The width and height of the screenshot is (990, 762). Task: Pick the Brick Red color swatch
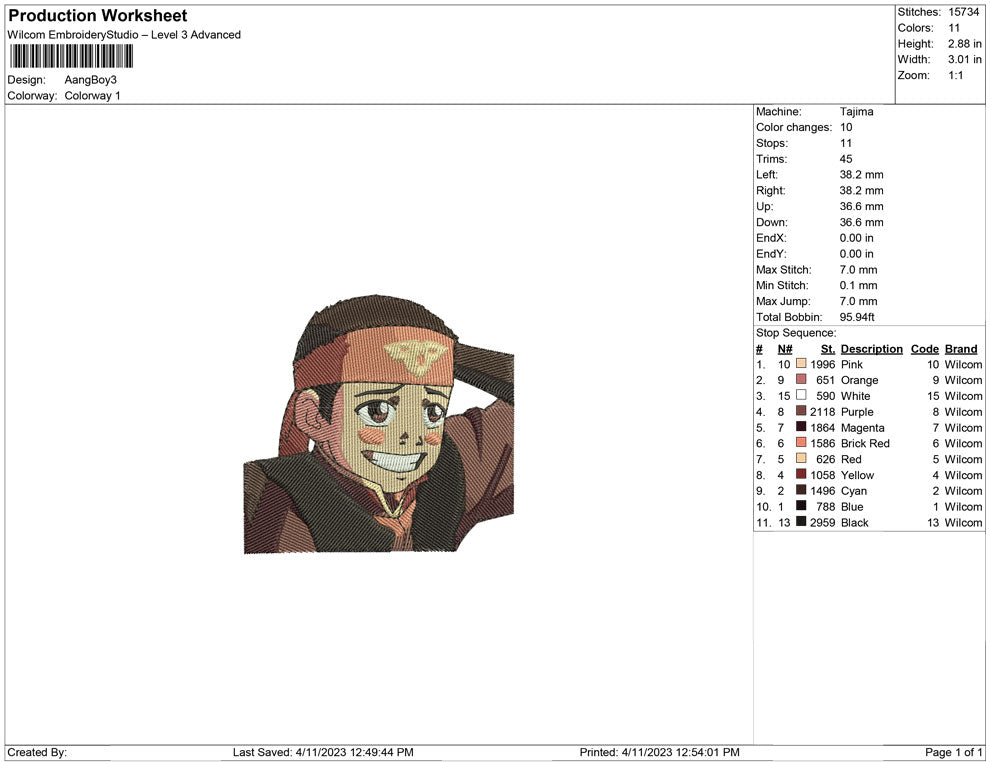pyautogui.click(x=801, y=443)
